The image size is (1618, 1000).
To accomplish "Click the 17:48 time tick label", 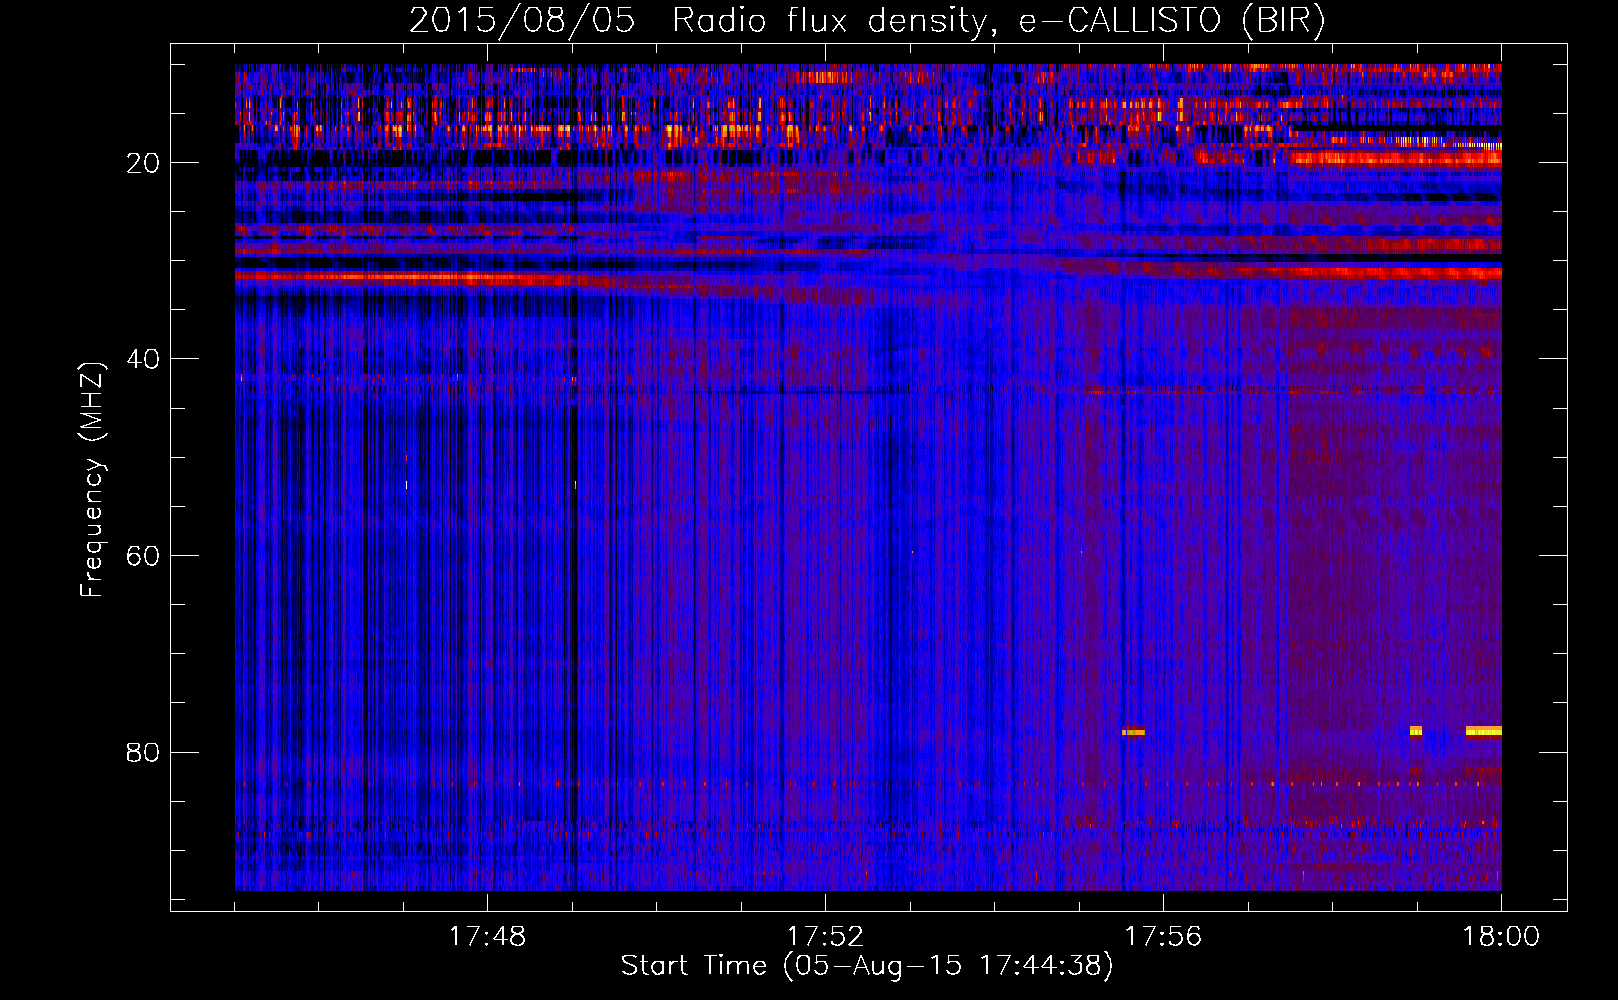I will [x=487, y=936].
